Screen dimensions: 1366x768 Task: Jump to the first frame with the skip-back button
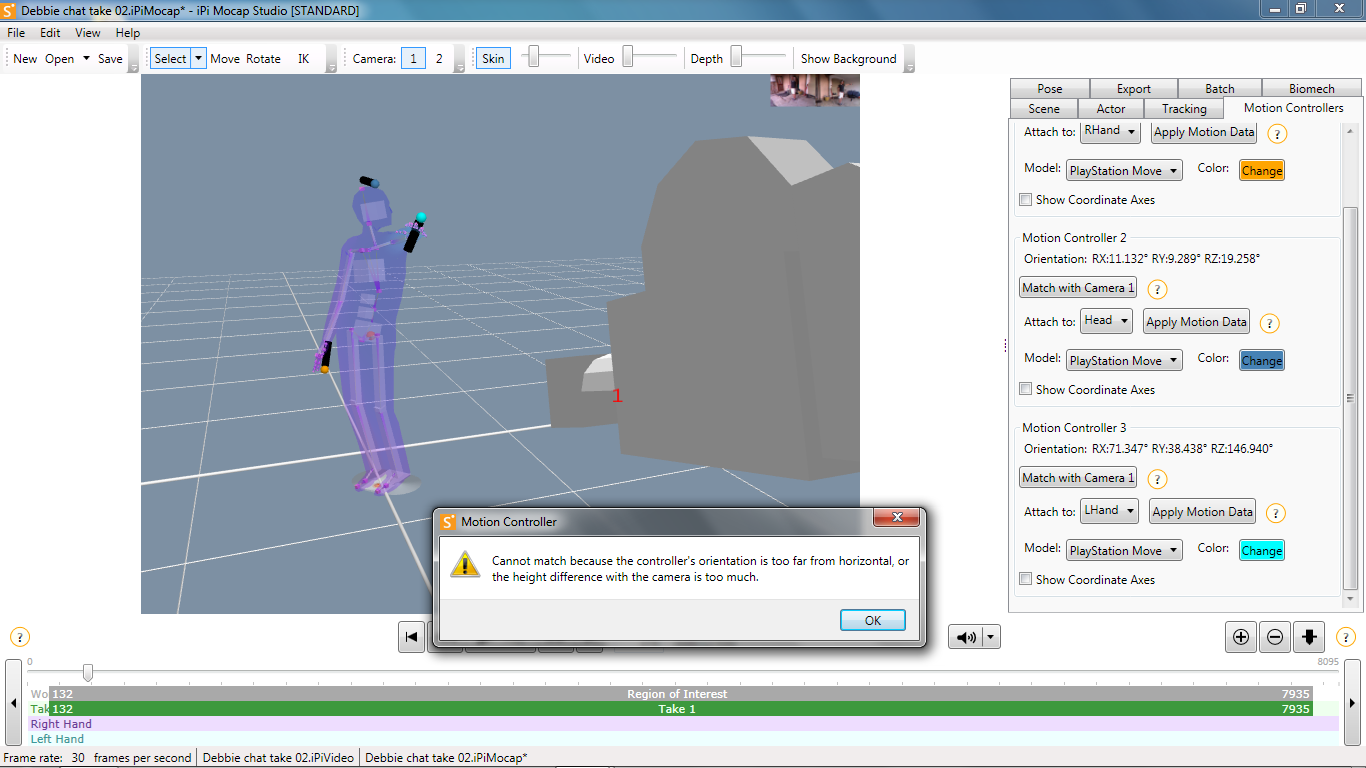tap(412, 637)
